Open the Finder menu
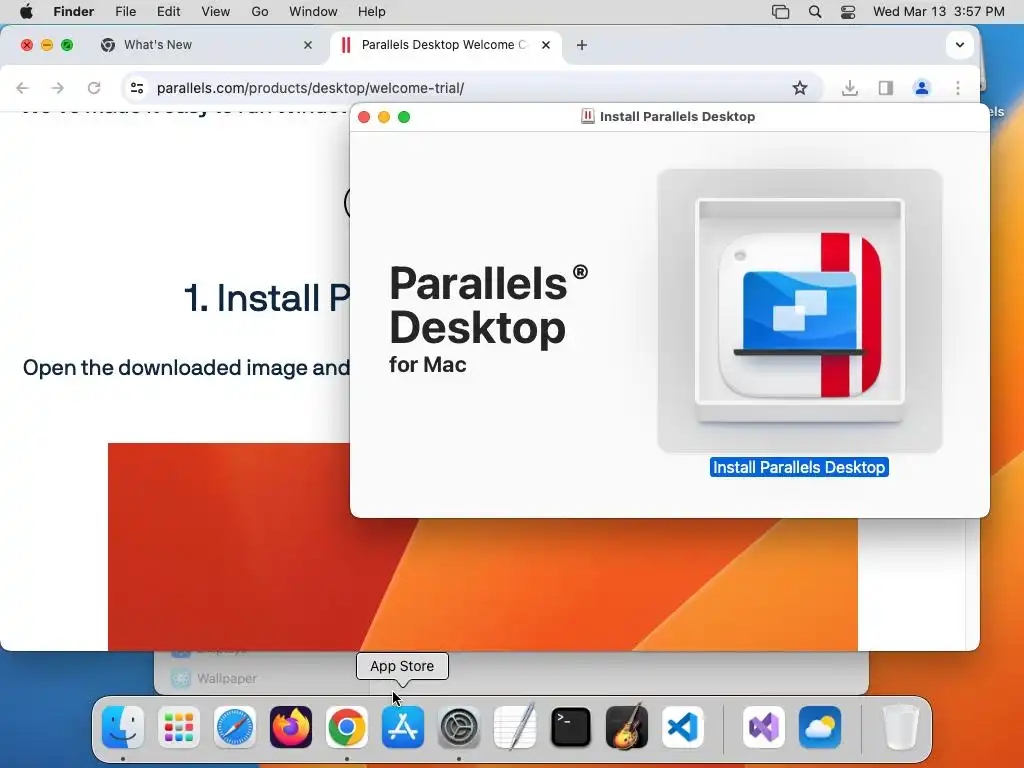This screenshot has height=768, width=1024. click(x=74, y=12)
